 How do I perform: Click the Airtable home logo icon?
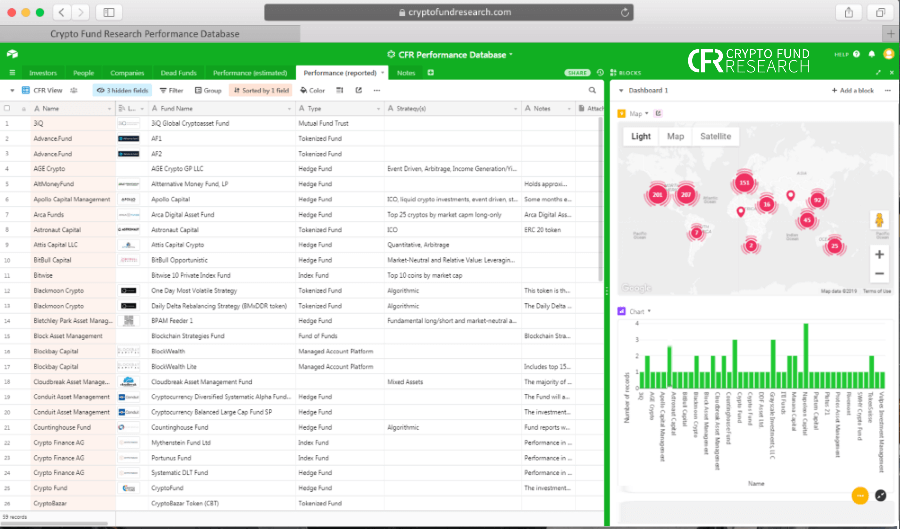click(x=13, y=54)
